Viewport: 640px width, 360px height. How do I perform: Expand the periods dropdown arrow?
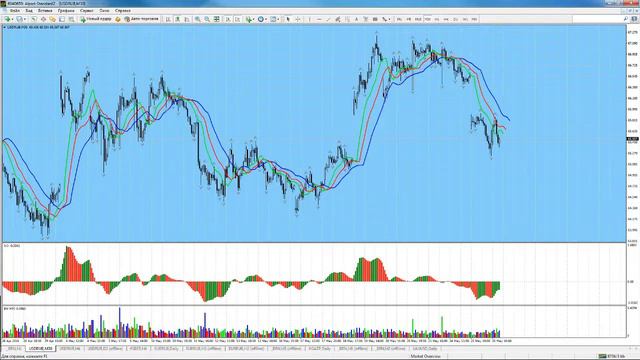click(x=266, y=19)
